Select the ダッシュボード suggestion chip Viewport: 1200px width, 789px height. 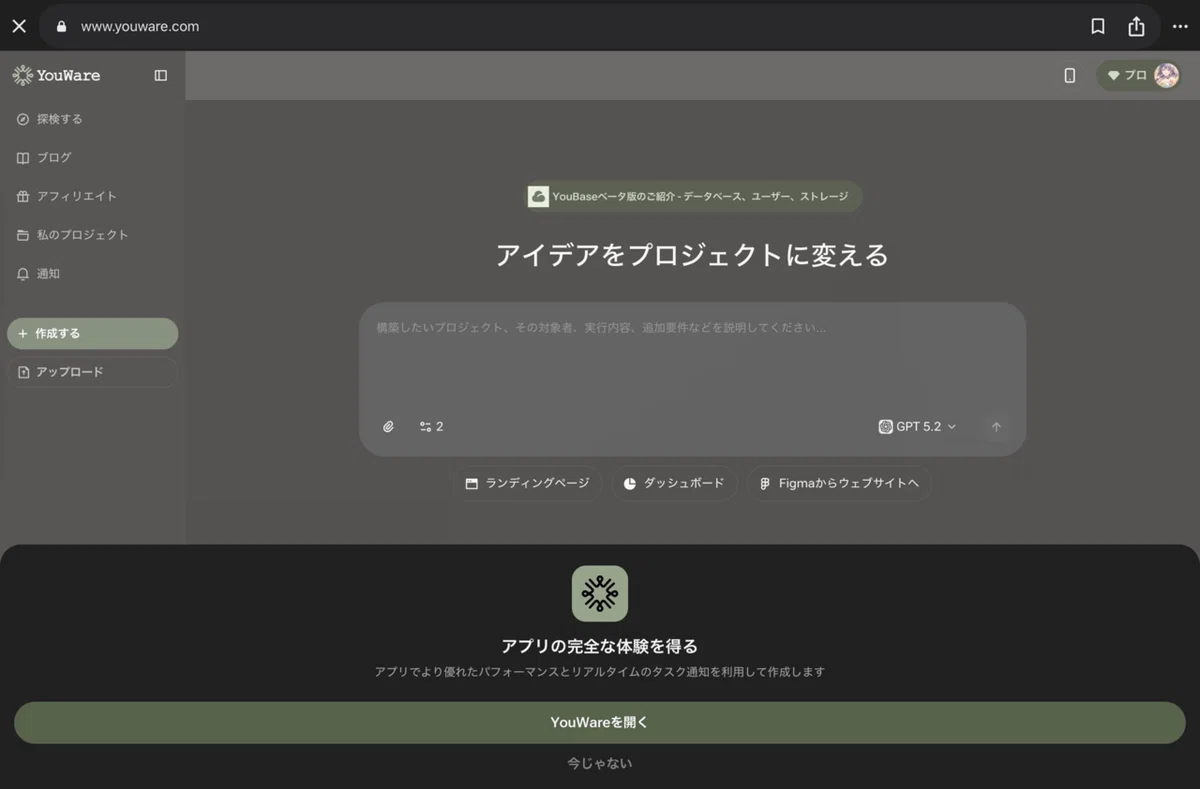click(x=674, y=483)
